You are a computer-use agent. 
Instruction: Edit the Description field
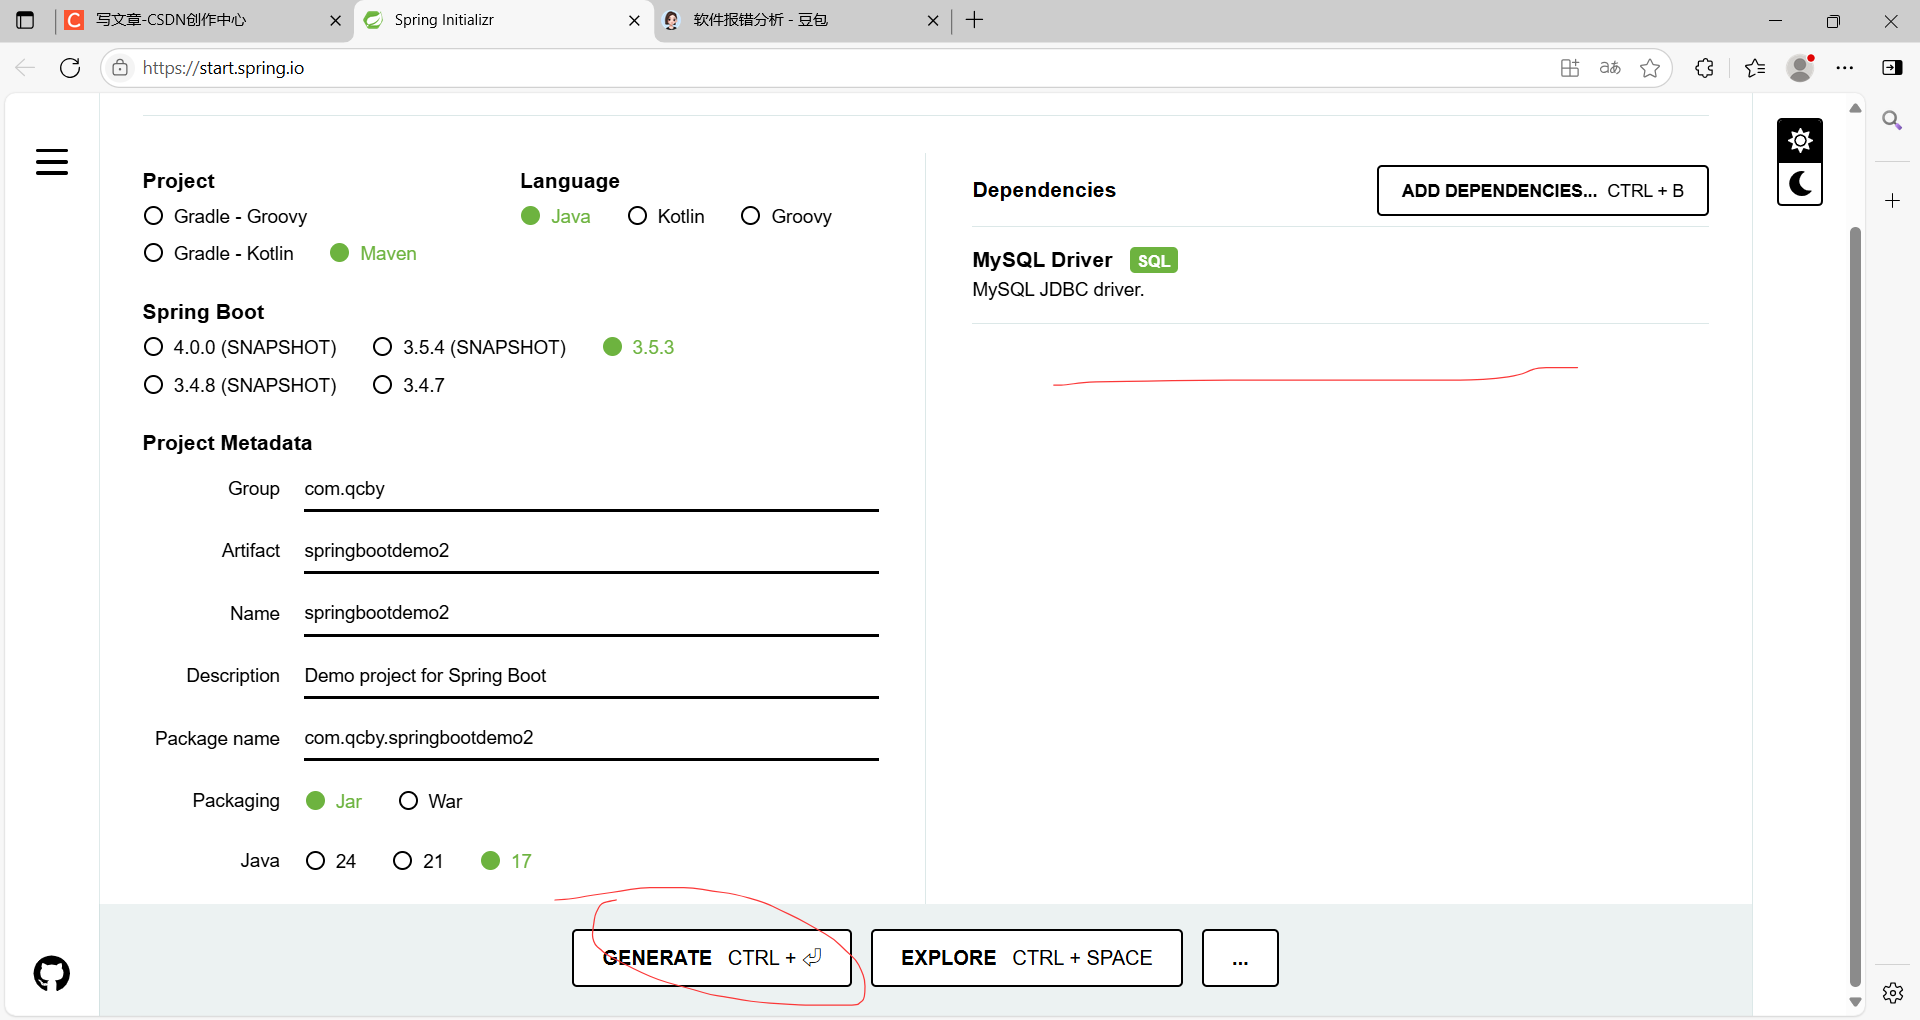coord(591,676)
